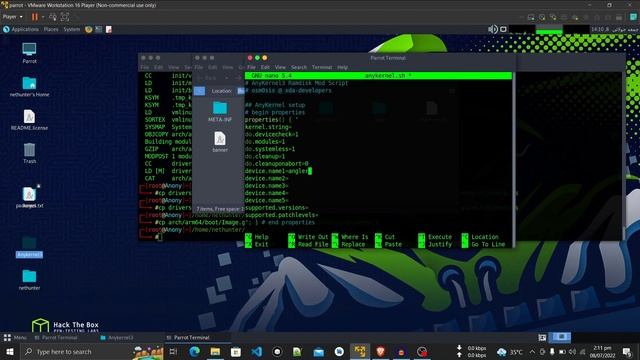Image resolution: width=640 pixels, height=360 pixels.
Task: Select the README.license desktop file
Action: [29, 120]
